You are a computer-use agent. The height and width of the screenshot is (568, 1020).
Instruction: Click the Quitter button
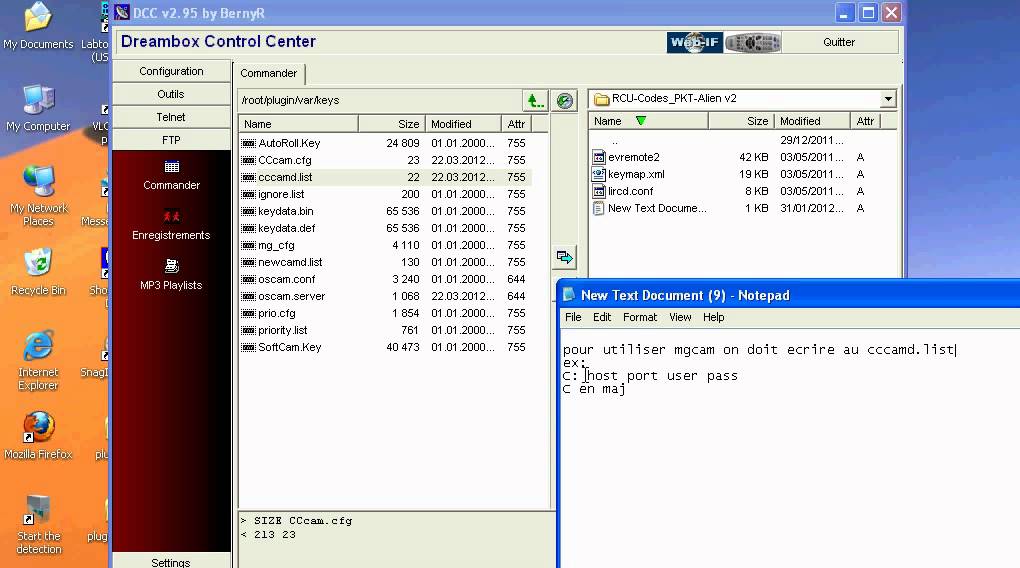tap(839, 42)
